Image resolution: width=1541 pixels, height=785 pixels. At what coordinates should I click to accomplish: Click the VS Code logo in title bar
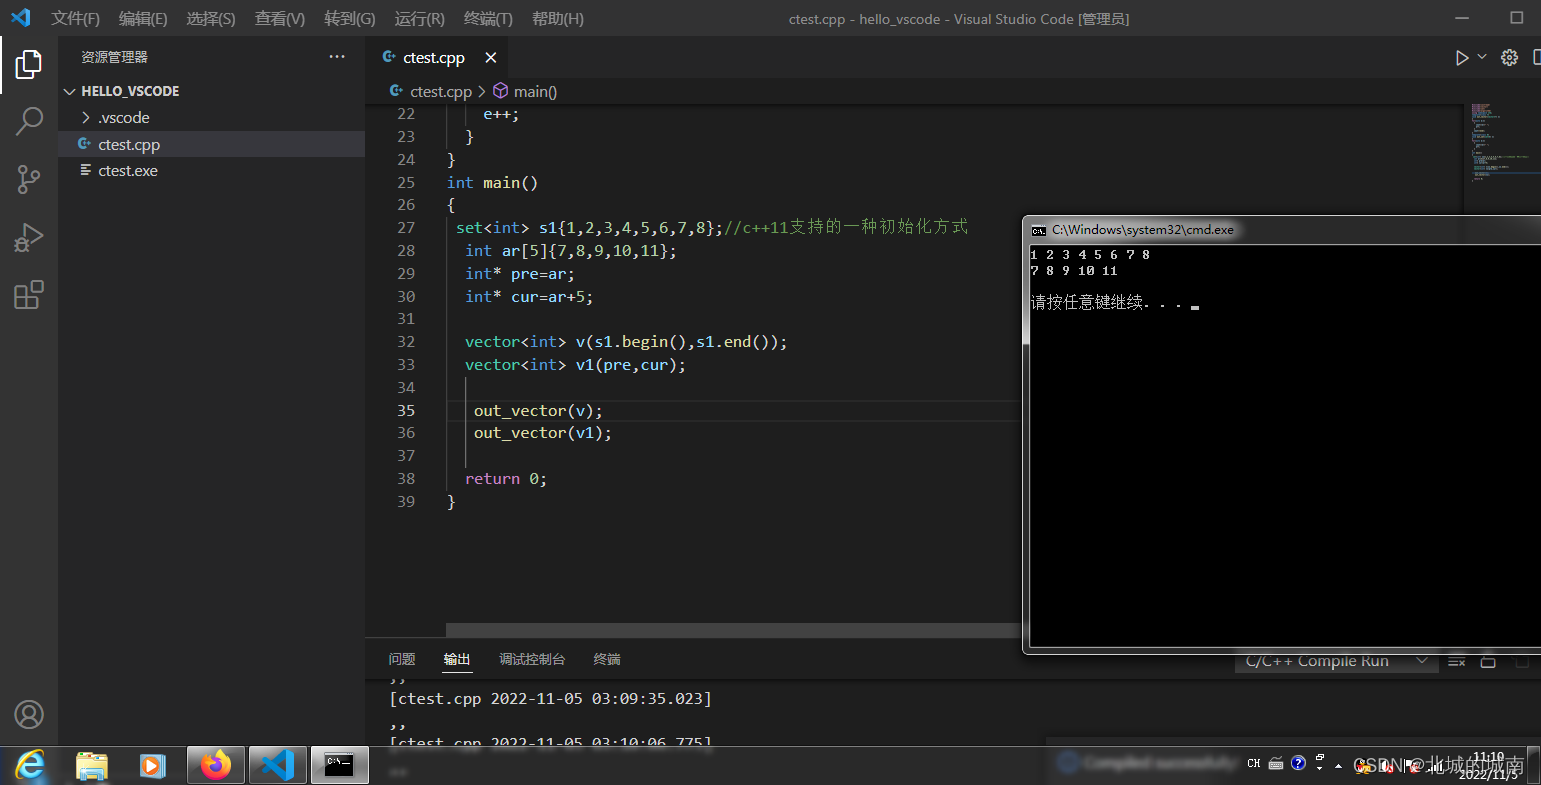(x=20, y=18)
